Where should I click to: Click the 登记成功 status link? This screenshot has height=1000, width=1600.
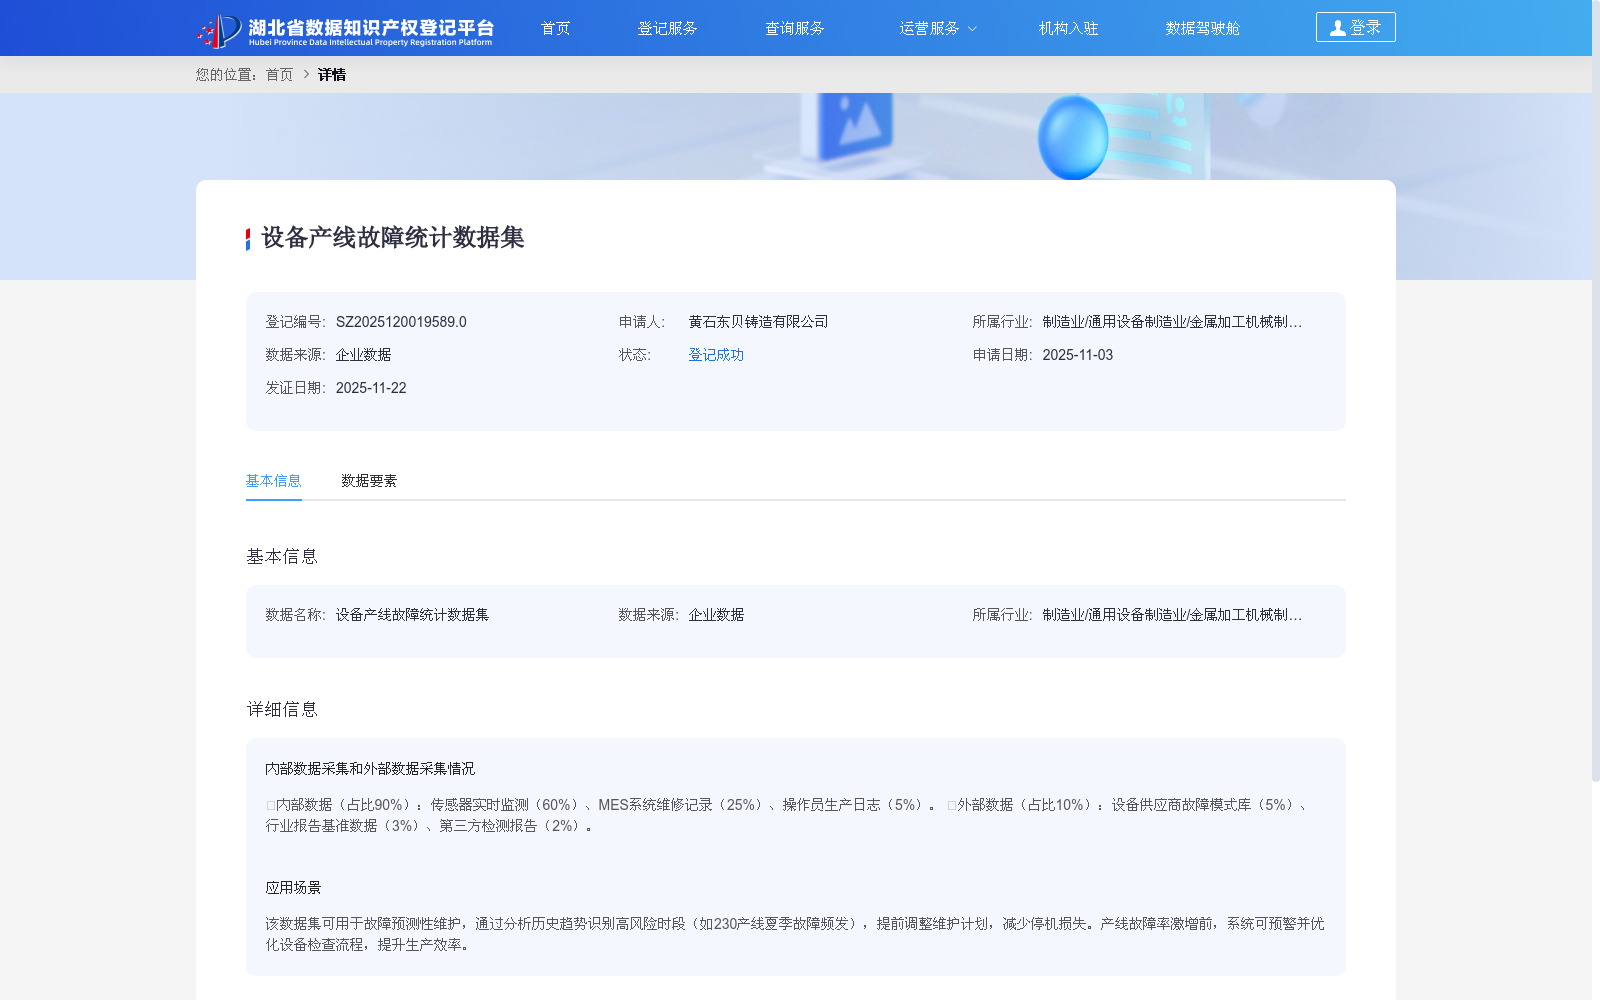click(x=716, y=355)
